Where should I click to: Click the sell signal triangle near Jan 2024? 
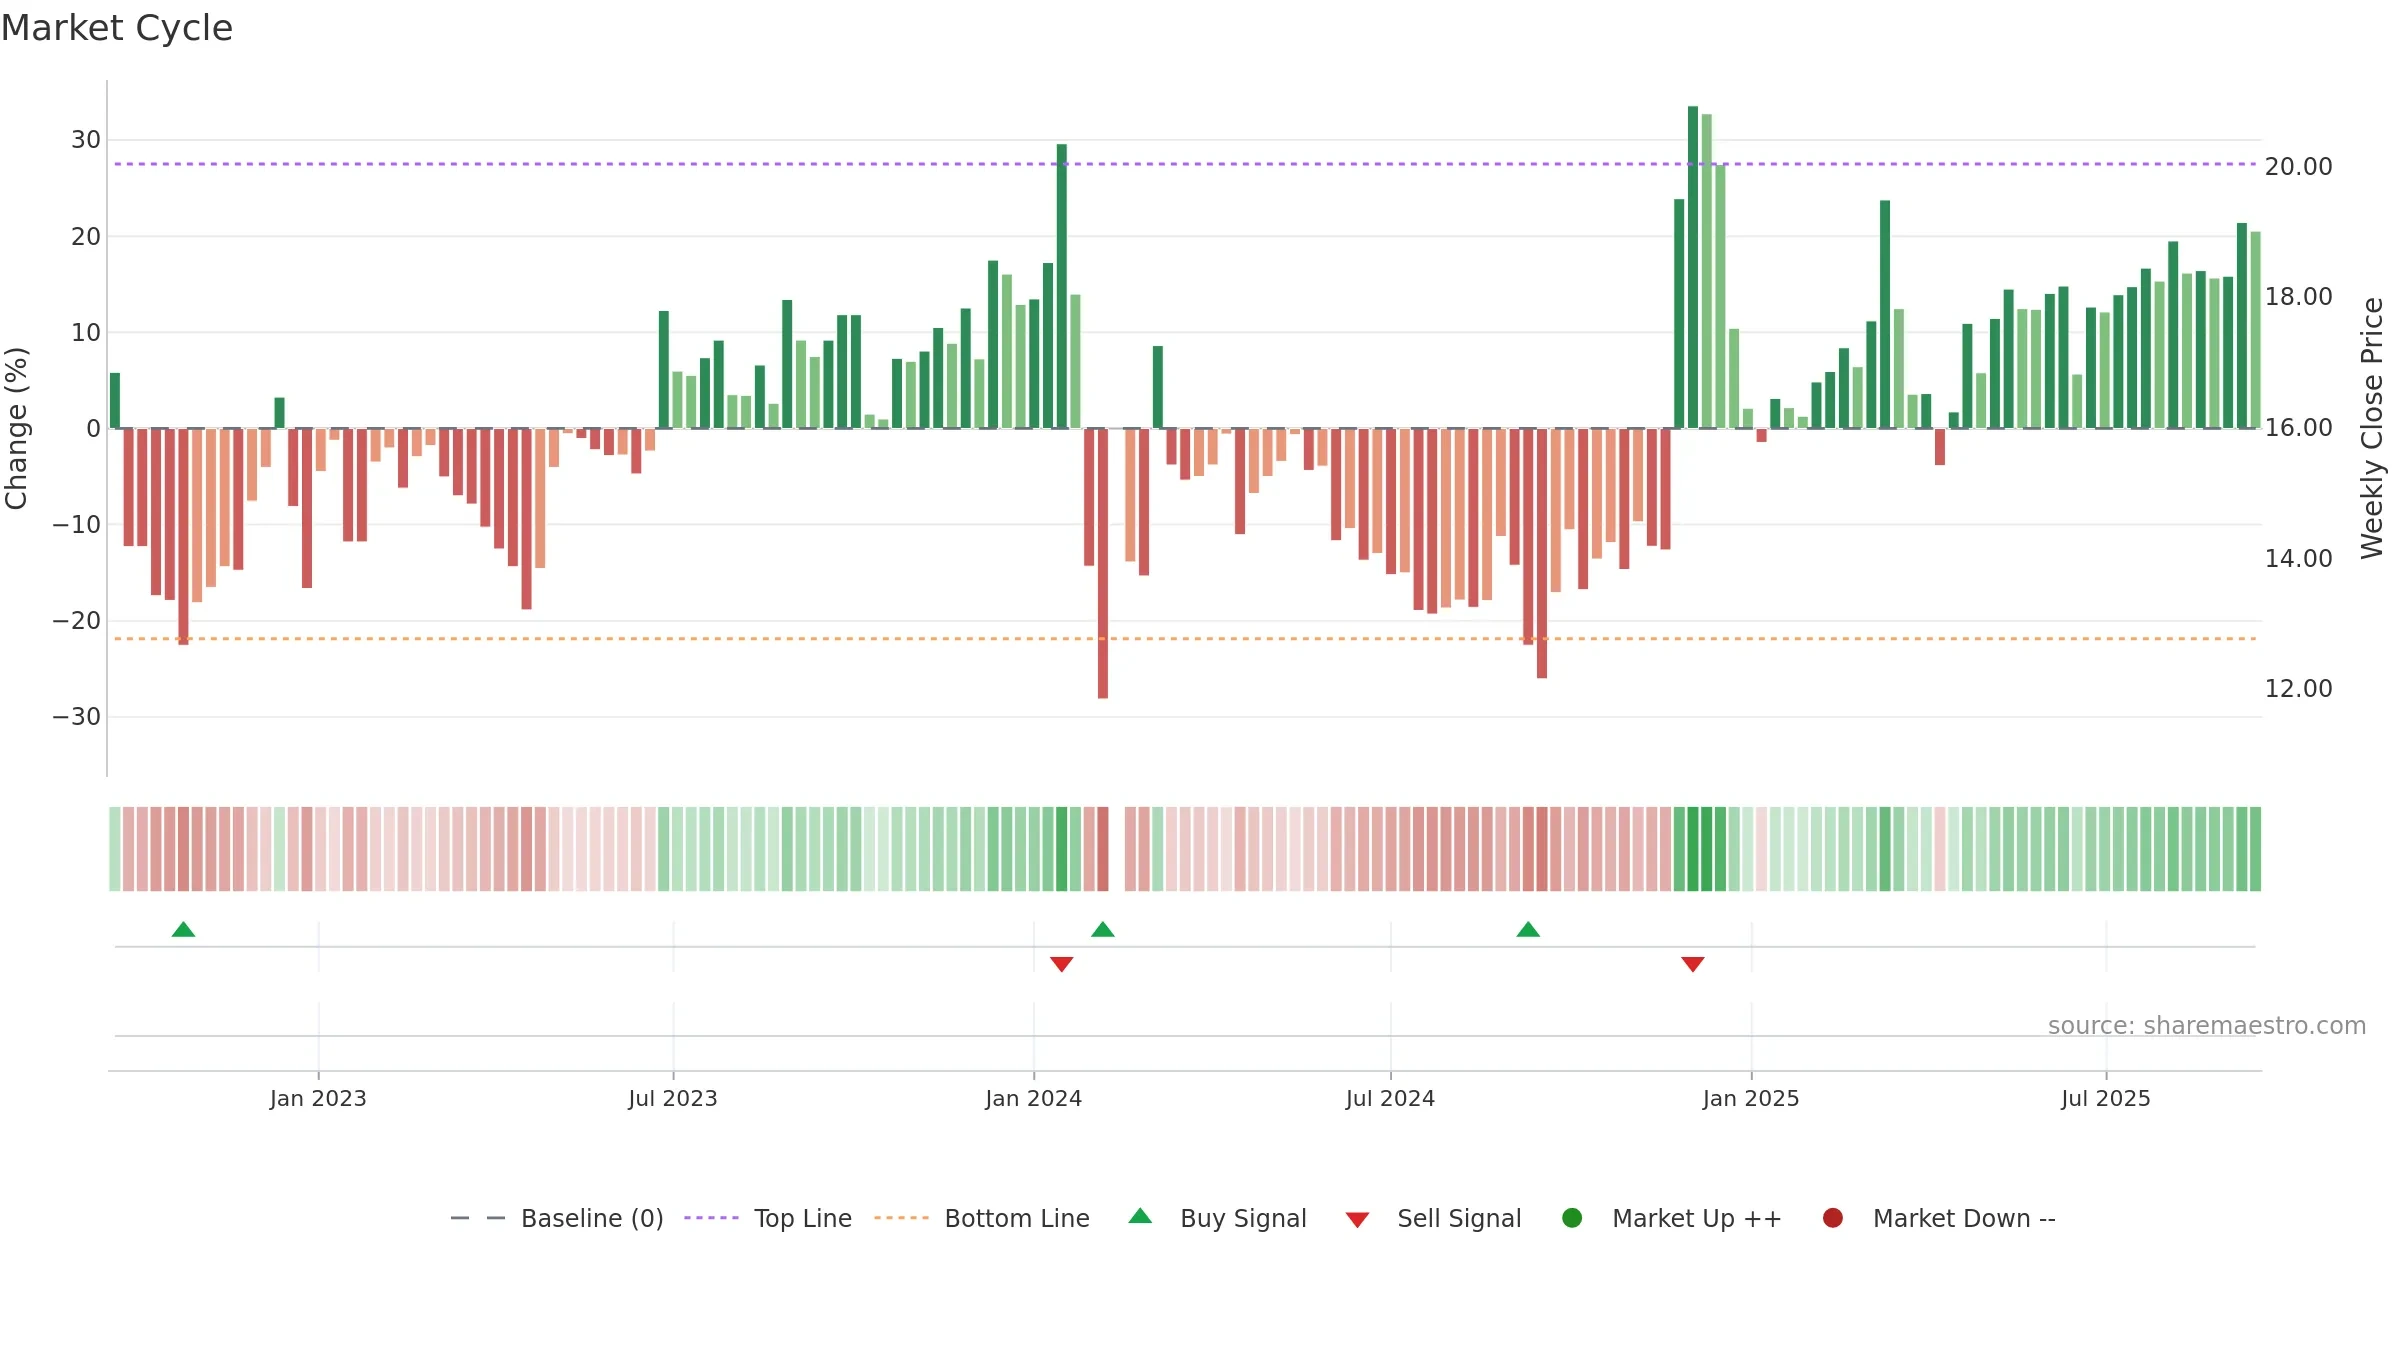coord(1062,964)
